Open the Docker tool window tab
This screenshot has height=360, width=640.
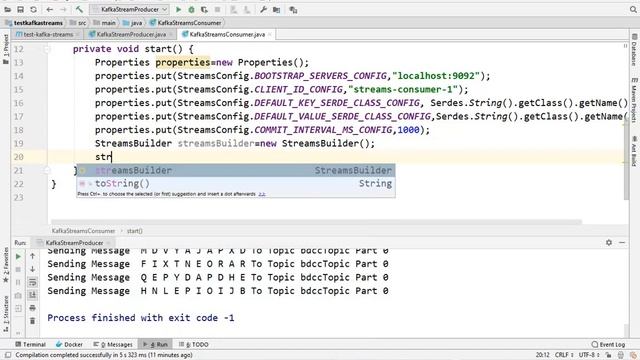click(x=69, y=344)
